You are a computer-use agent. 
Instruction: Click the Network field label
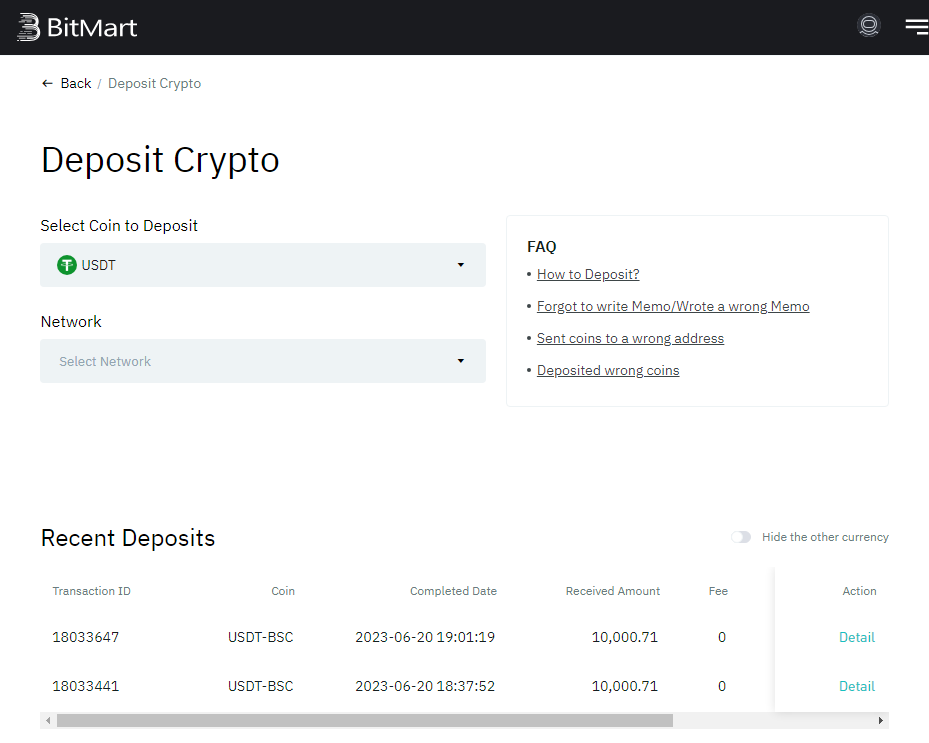coord(71,322)
